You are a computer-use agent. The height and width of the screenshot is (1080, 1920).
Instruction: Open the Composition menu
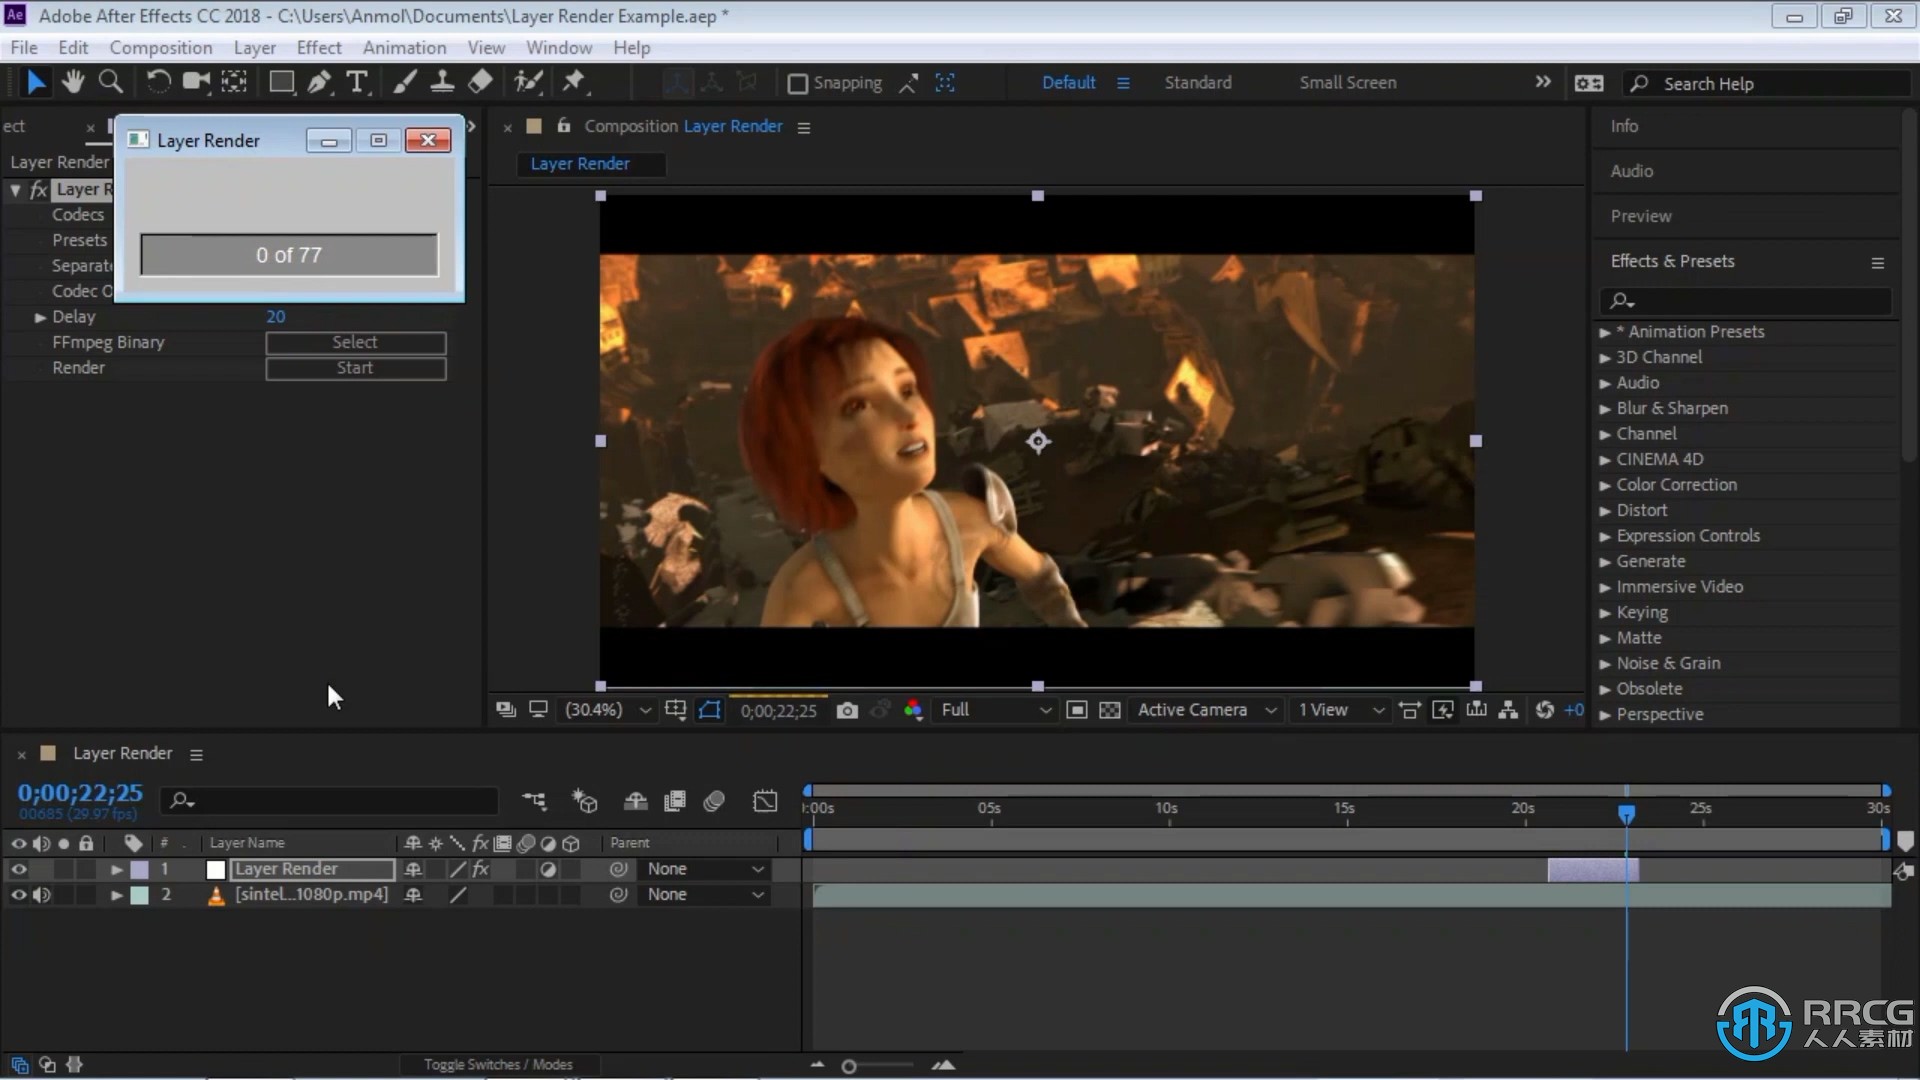(161, 47)
